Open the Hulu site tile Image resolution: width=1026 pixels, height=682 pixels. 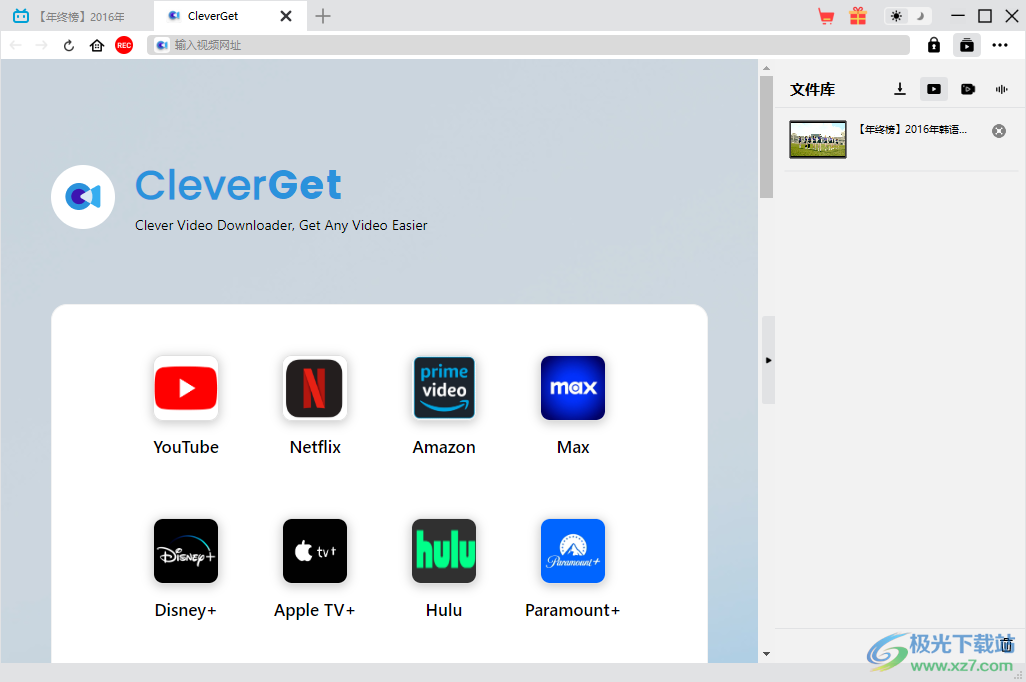point(444,551)
